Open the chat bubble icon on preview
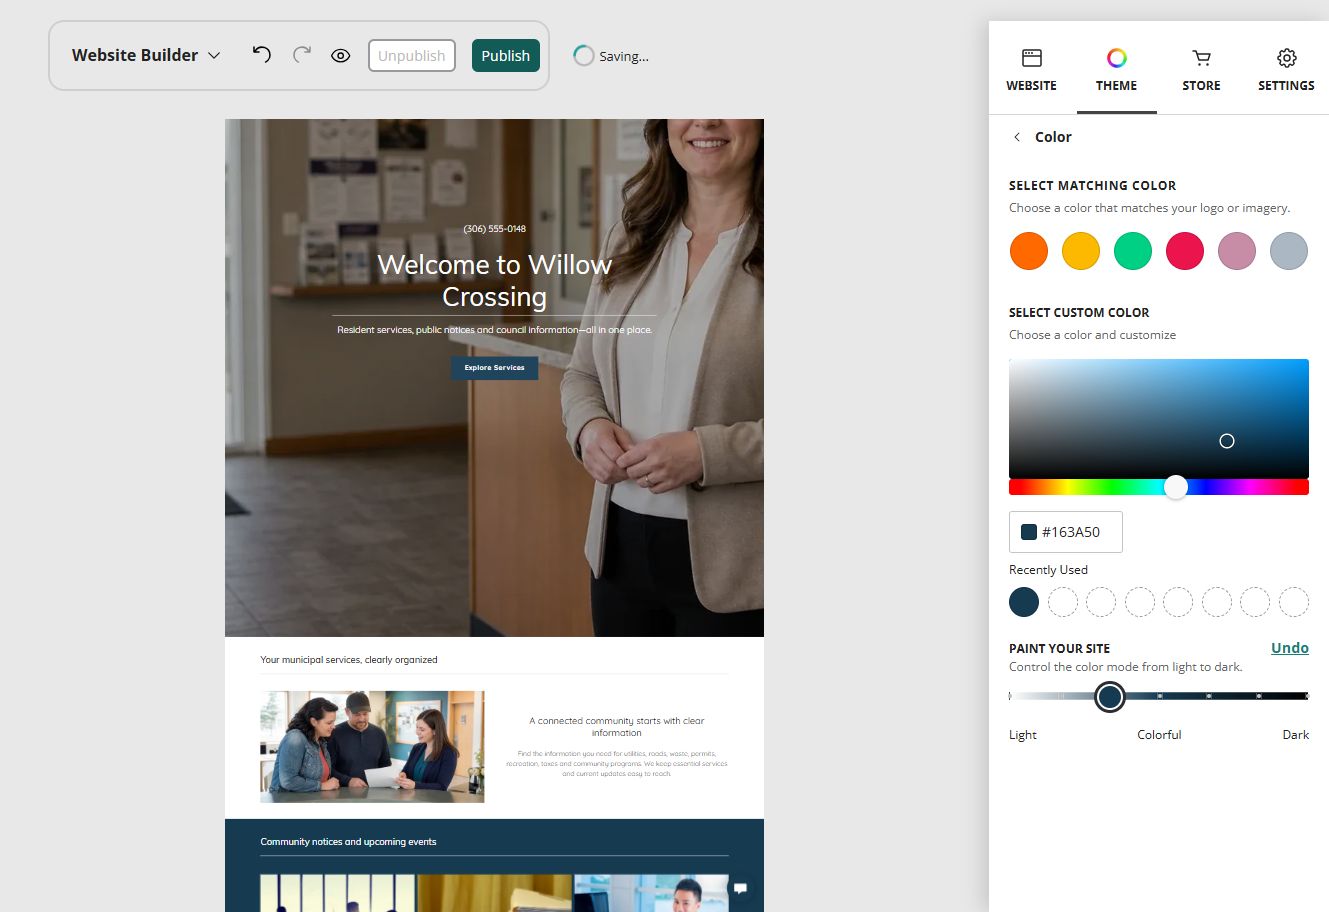 741,888
